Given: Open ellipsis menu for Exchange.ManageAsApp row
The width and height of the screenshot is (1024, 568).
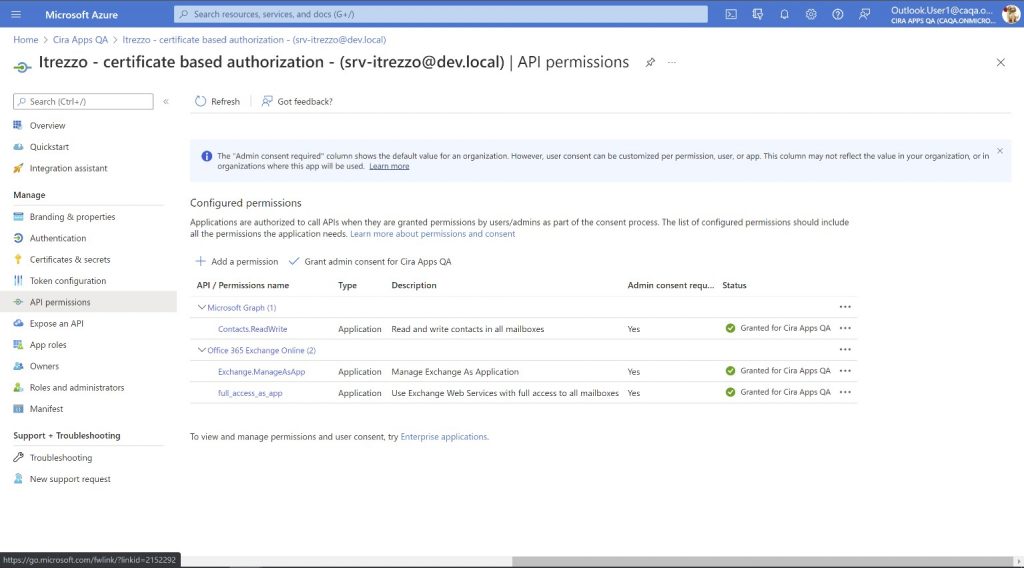Looking at the screenshot, I should pyautogui.click(x=845, y=371).
